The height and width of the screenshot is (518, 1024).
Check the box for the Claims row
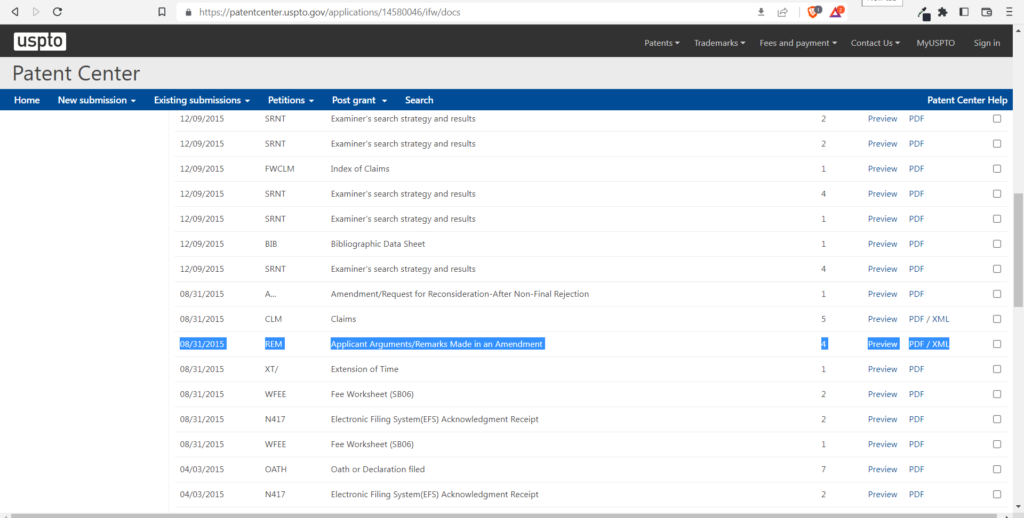tap(996, 319)
